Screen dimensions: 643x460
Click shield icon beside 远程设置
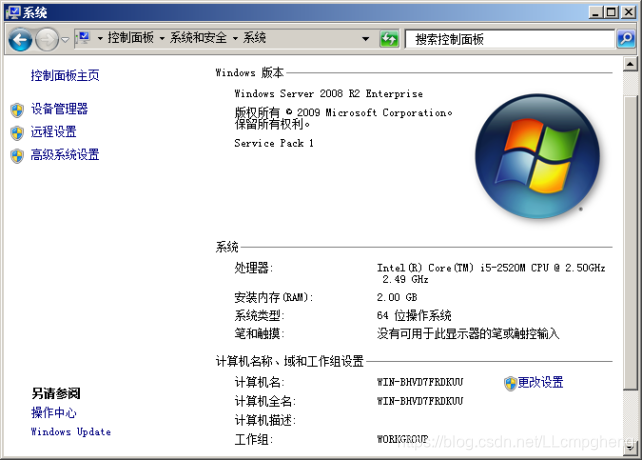point(17,133)
